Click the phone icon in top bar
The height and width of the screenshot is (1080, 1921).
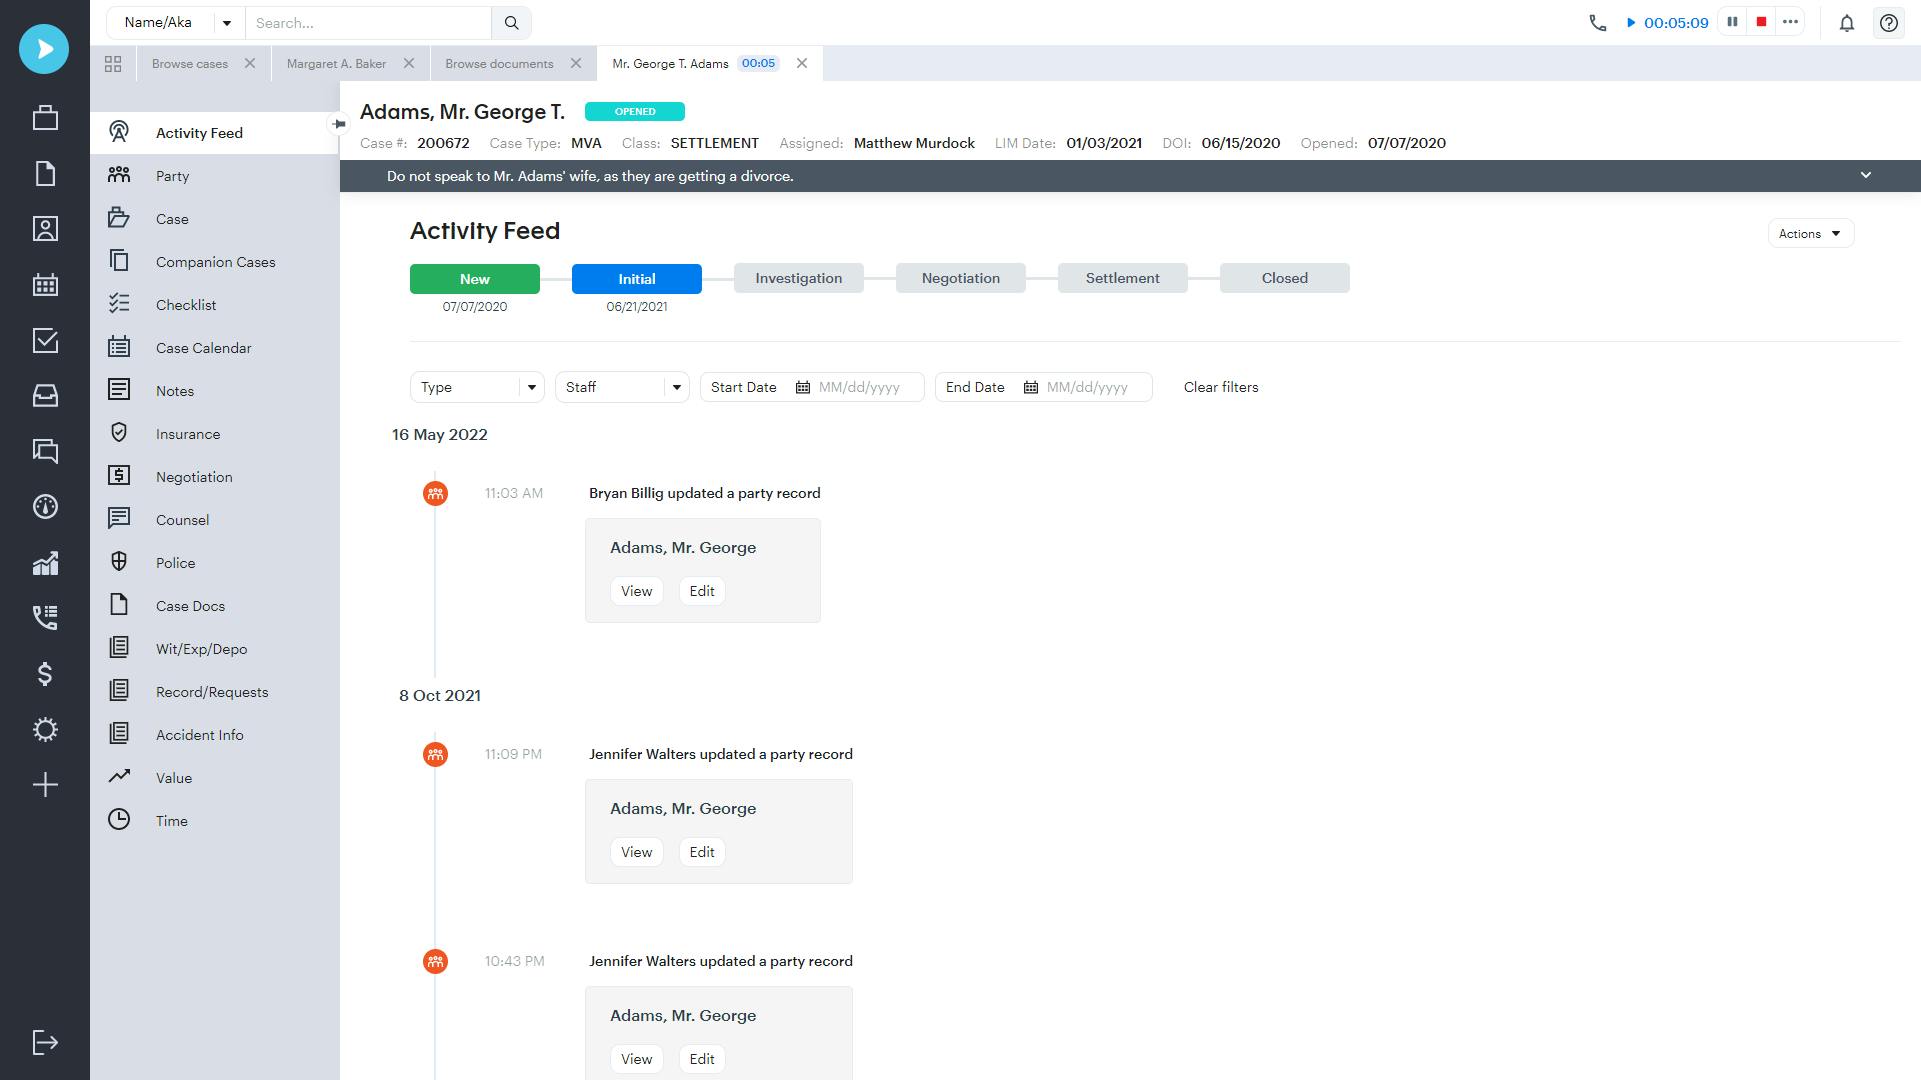click(x=1597, y=21)
